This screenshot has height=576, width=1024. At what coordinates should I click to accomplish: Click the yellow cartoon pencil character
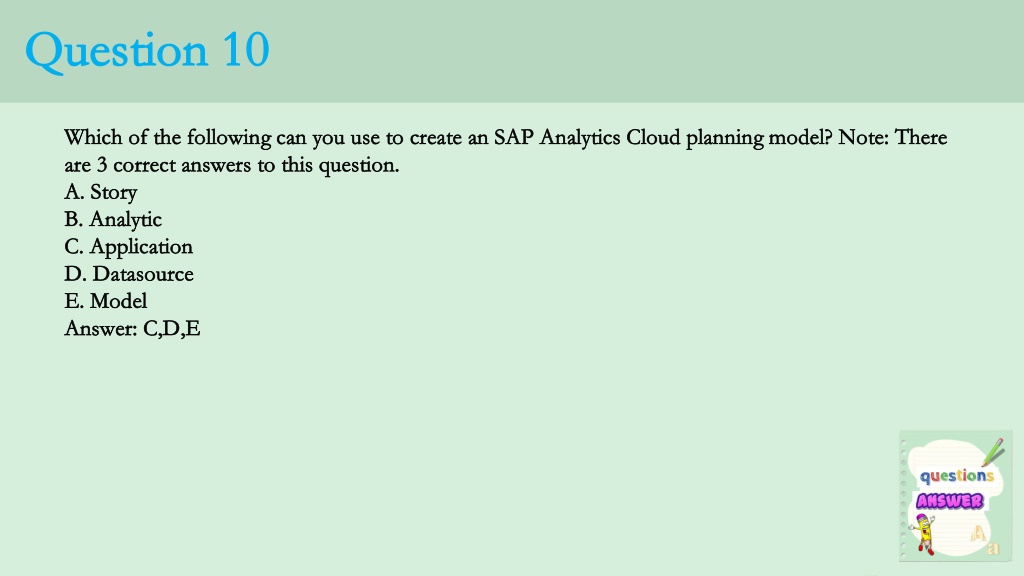923,534
